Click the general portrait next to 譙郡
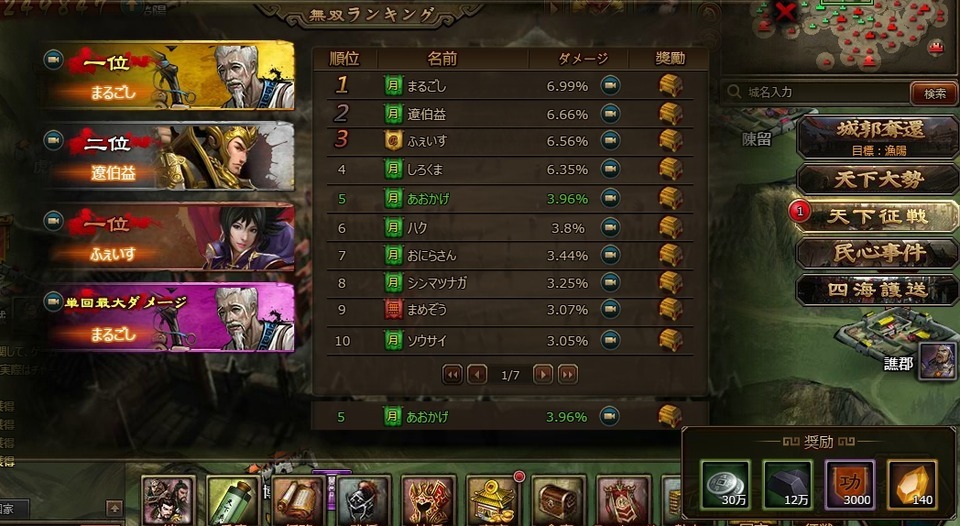960x526 pixels. point(939,361)
